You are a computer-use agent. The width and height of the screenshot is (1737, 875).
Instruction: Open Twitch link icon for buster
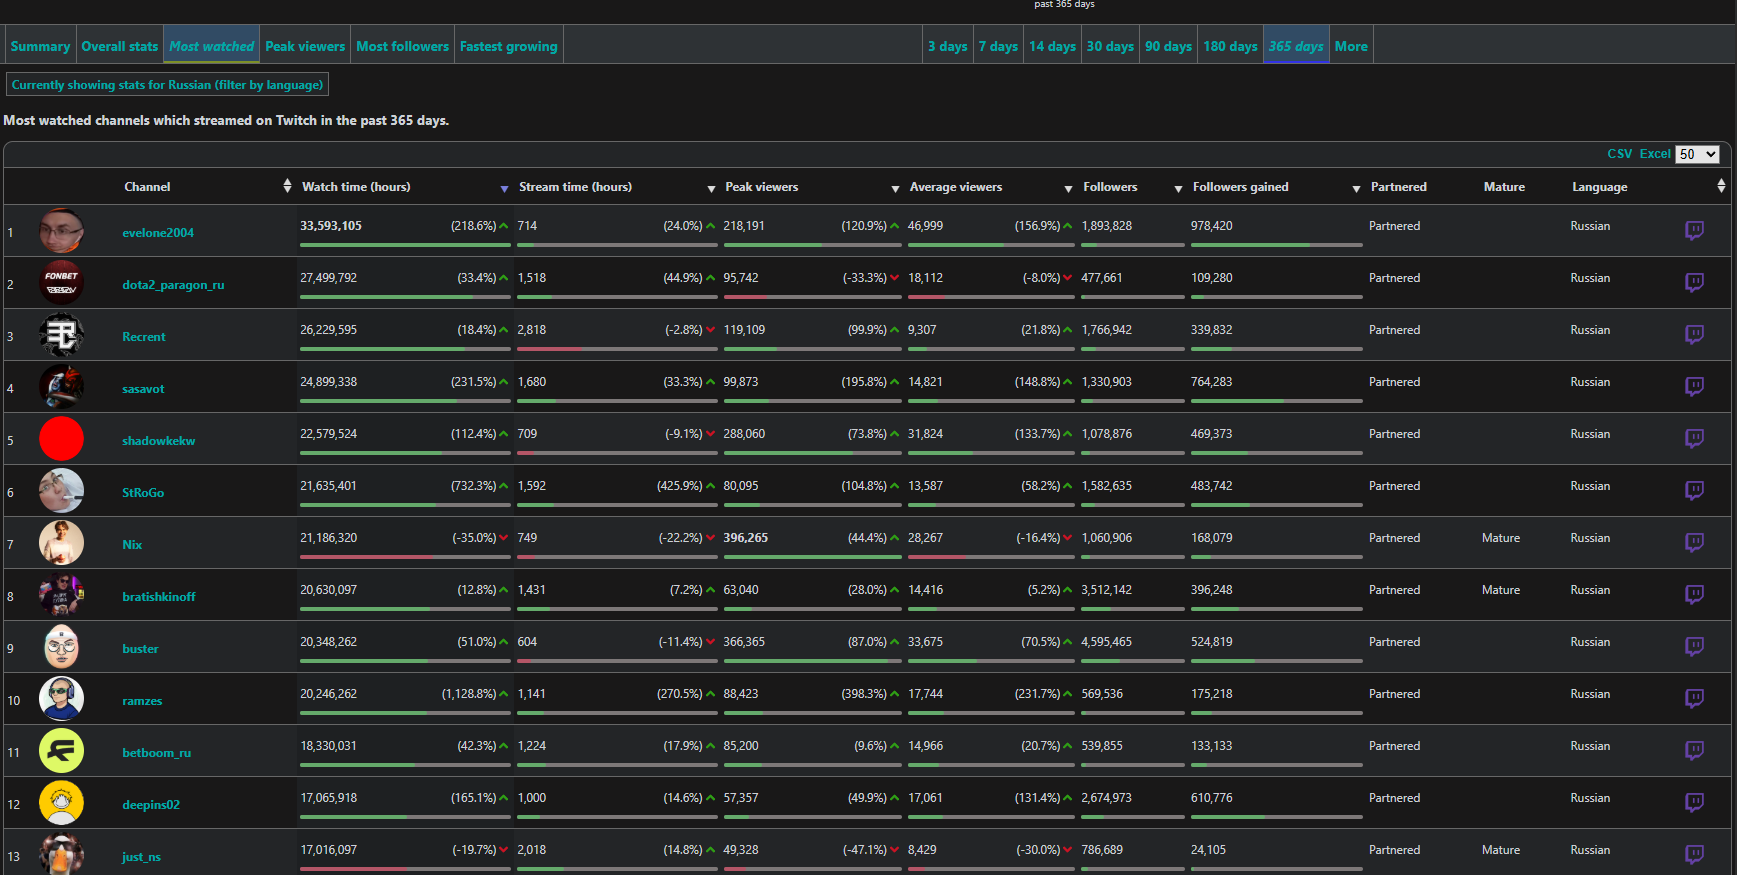click(x=1694, y=647)
